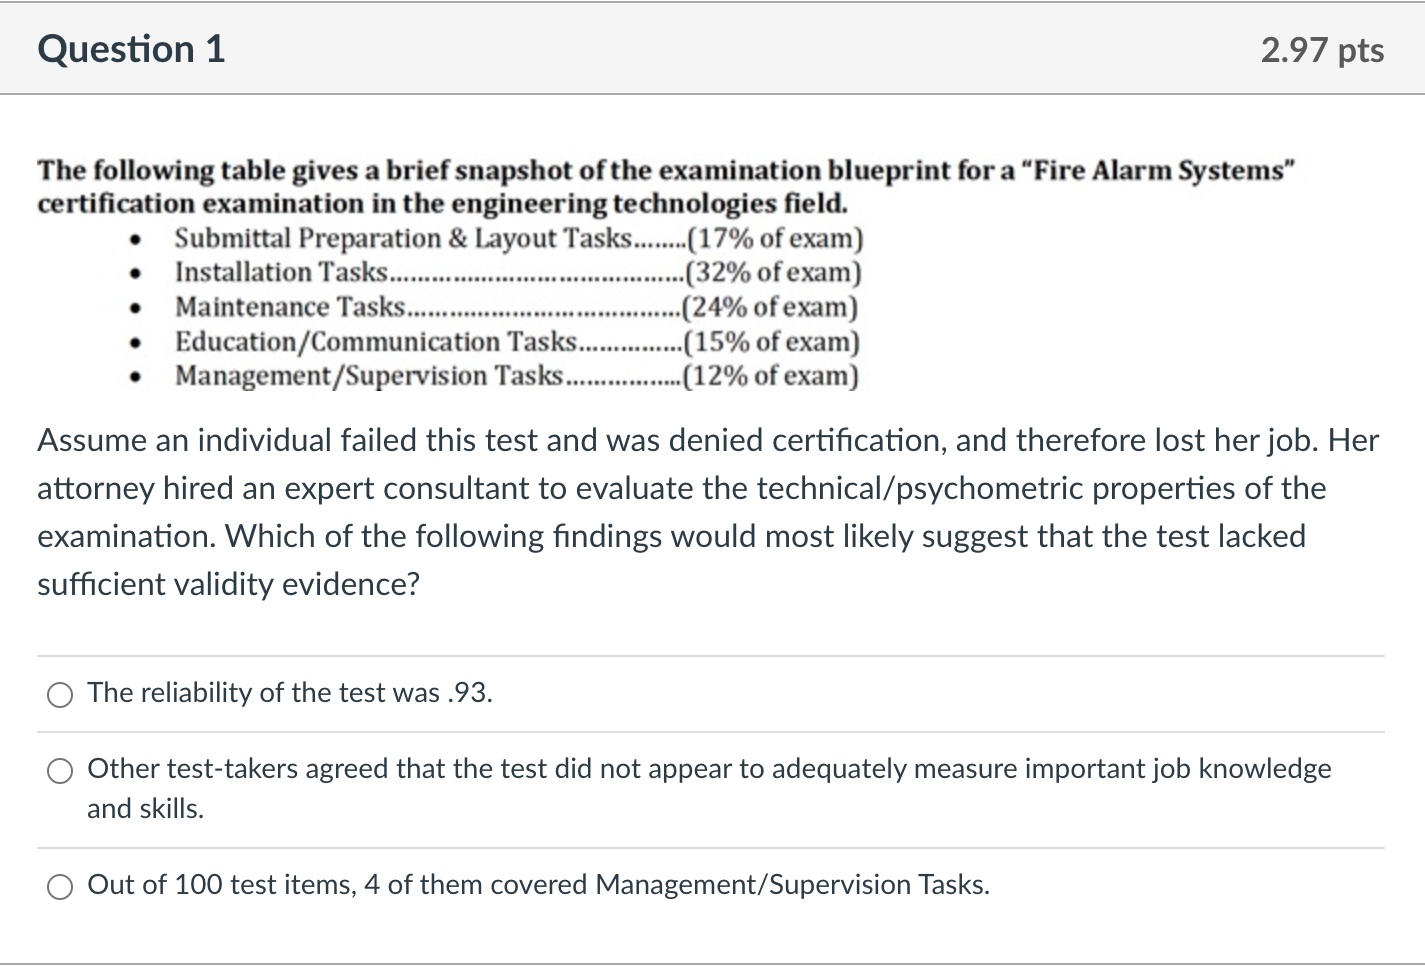
Task: Click the answer label 'Out of 100 test items'
Action: [x=538, y=885]
